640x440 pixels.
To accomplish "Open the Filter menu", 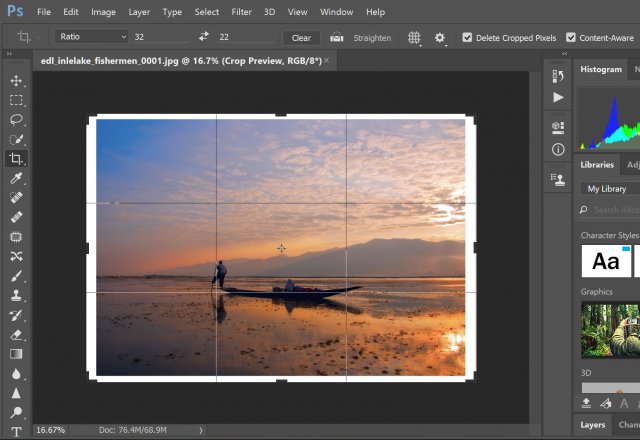I will [241, 12].
